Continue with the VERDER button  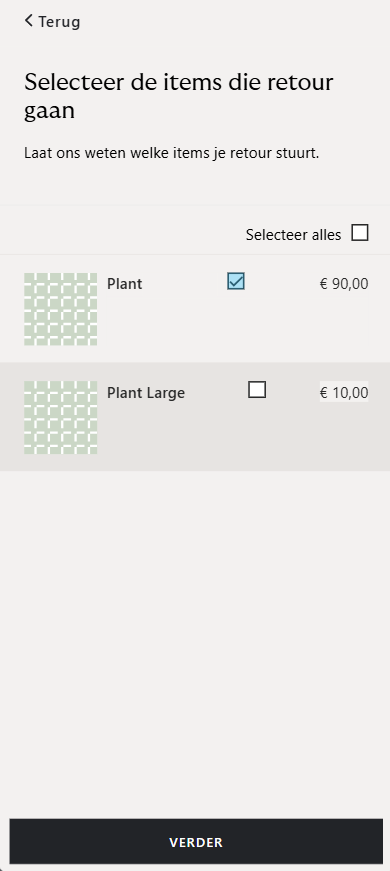(x=196, y=842)
